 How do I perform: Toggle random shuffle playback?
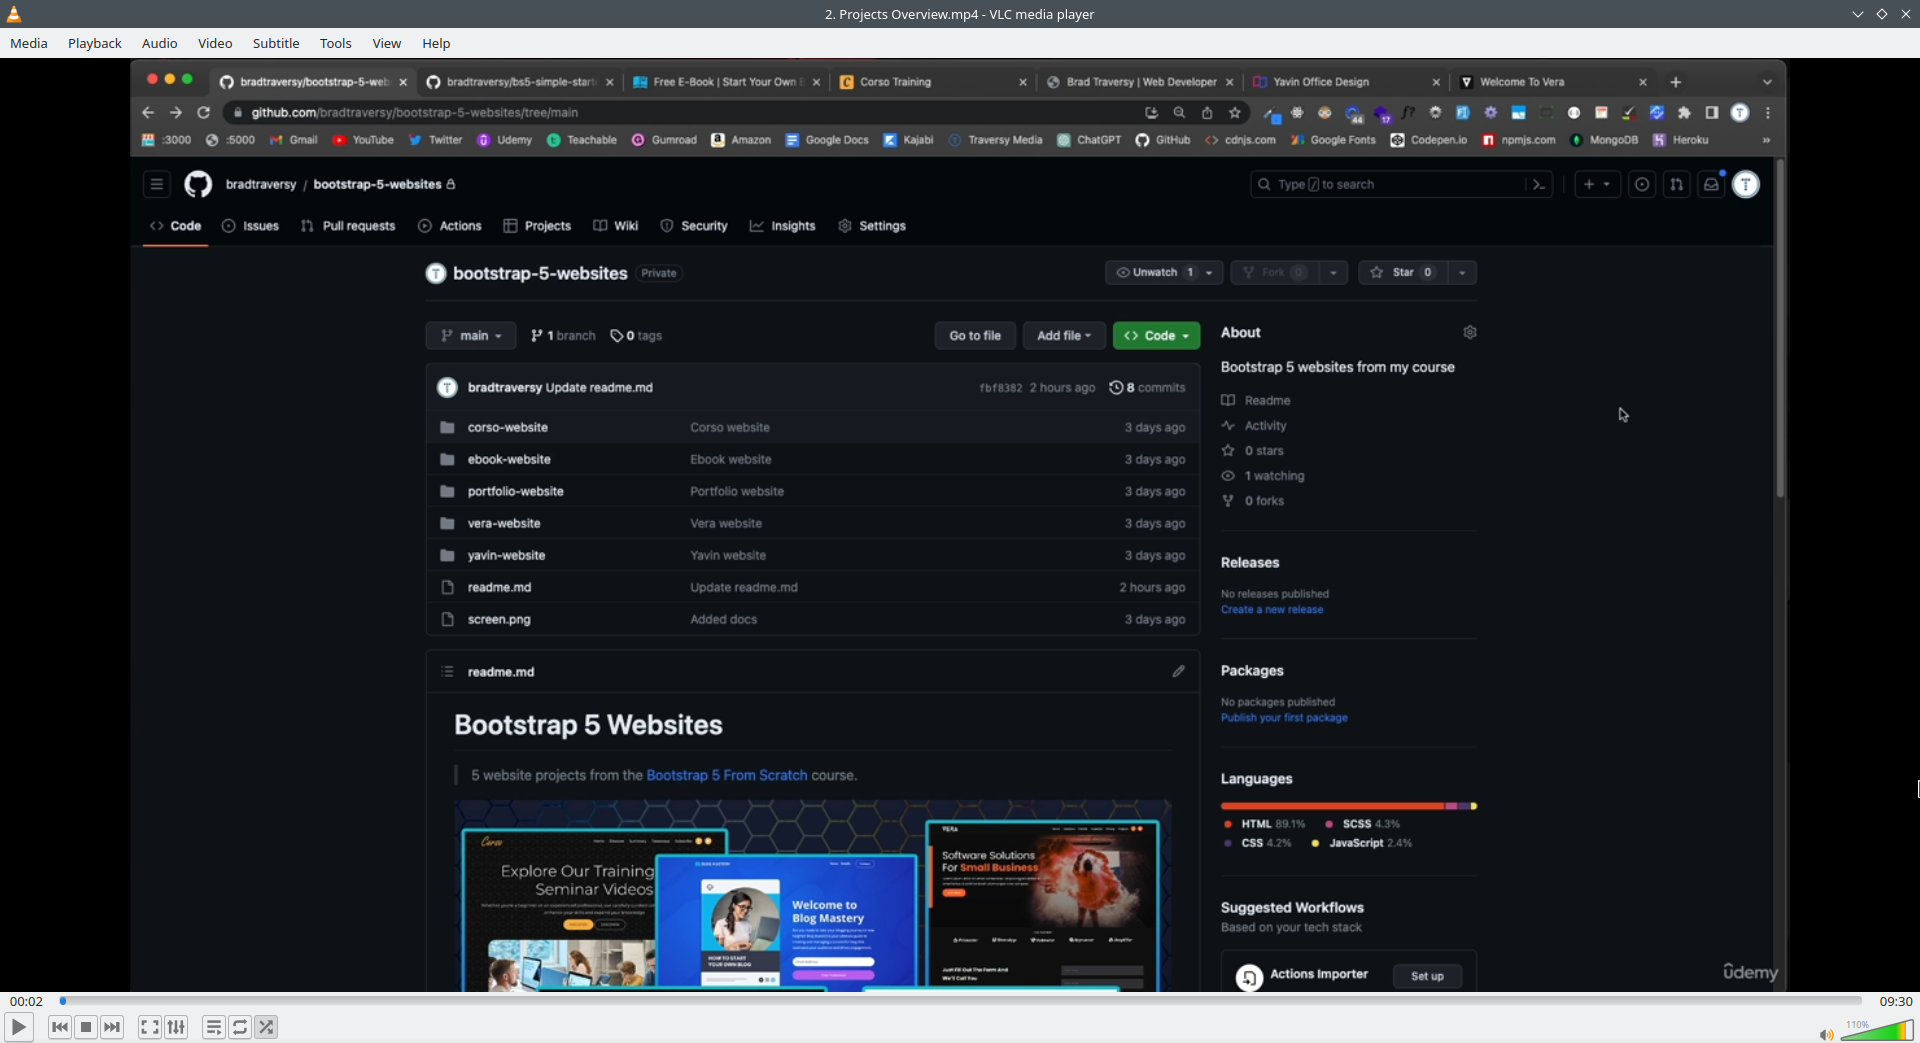266,1027
